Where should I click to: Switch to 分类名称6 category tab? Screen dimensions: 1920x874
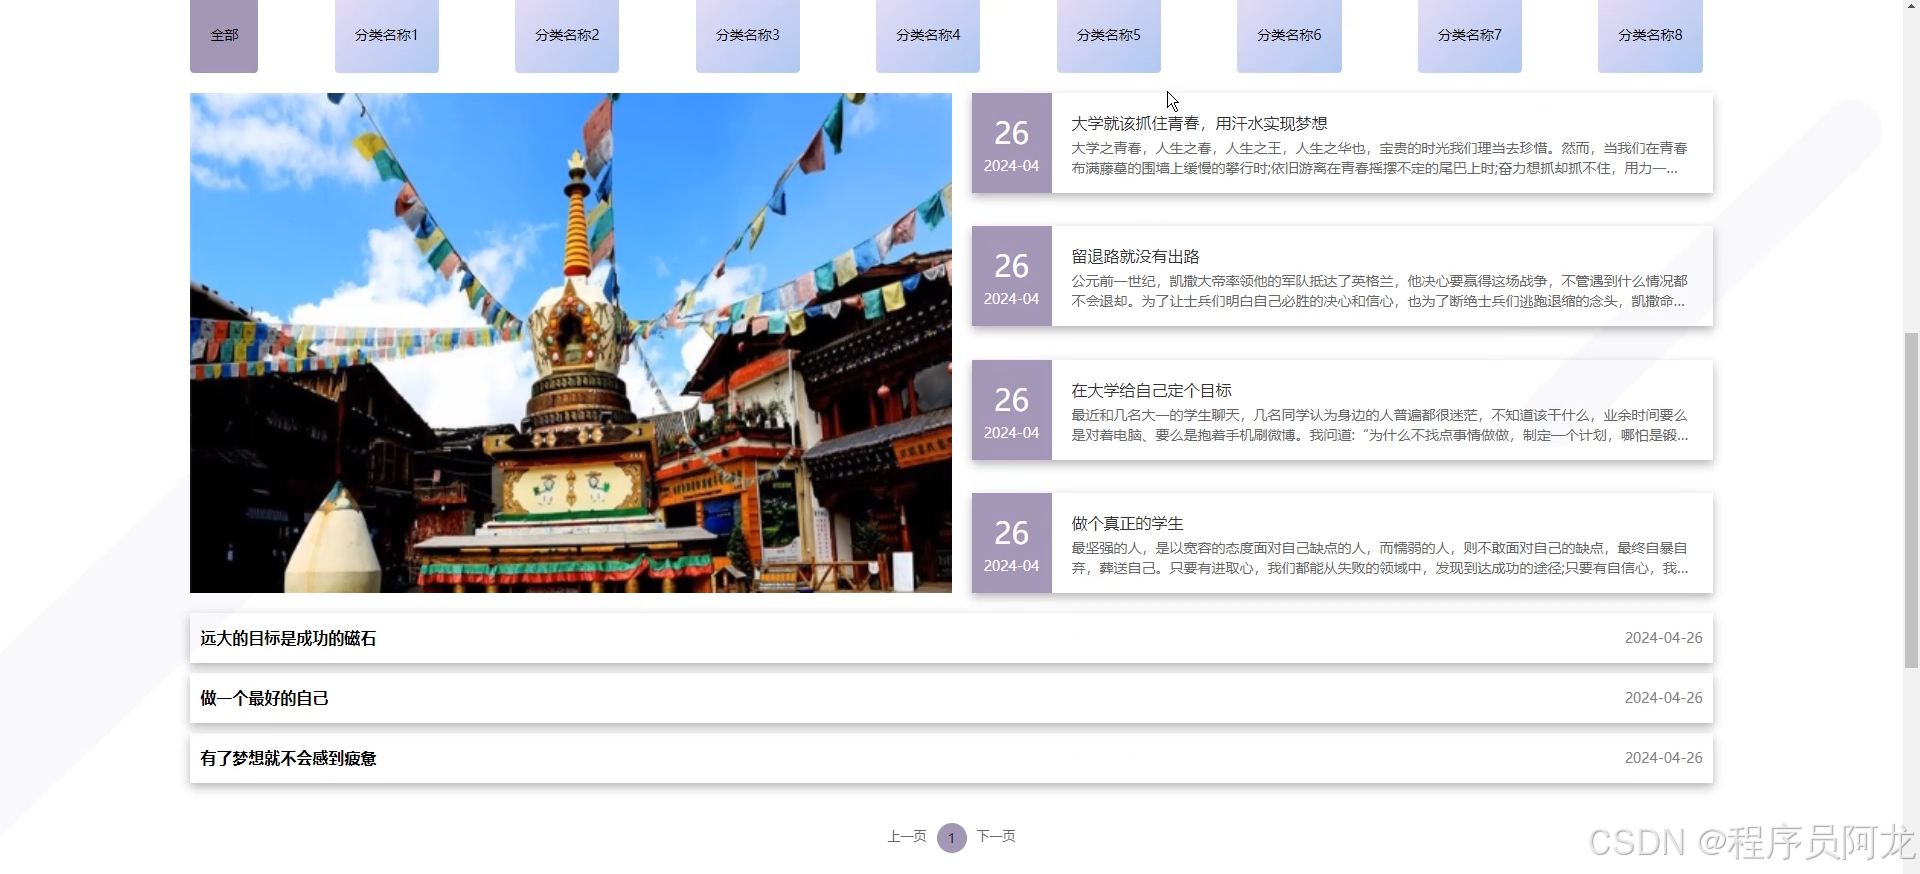pyautogui.click(x=1289, y=35)
